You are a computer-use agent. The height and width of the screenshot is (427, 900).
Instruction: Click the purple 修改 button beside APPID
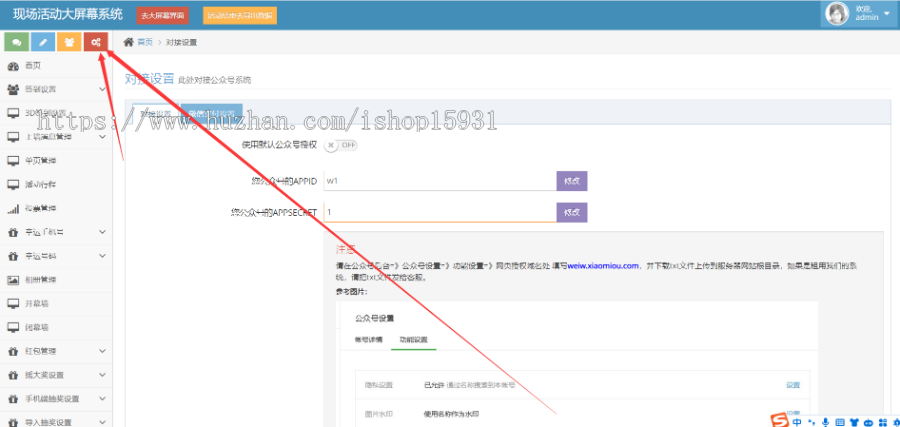[x=571, y=181]
